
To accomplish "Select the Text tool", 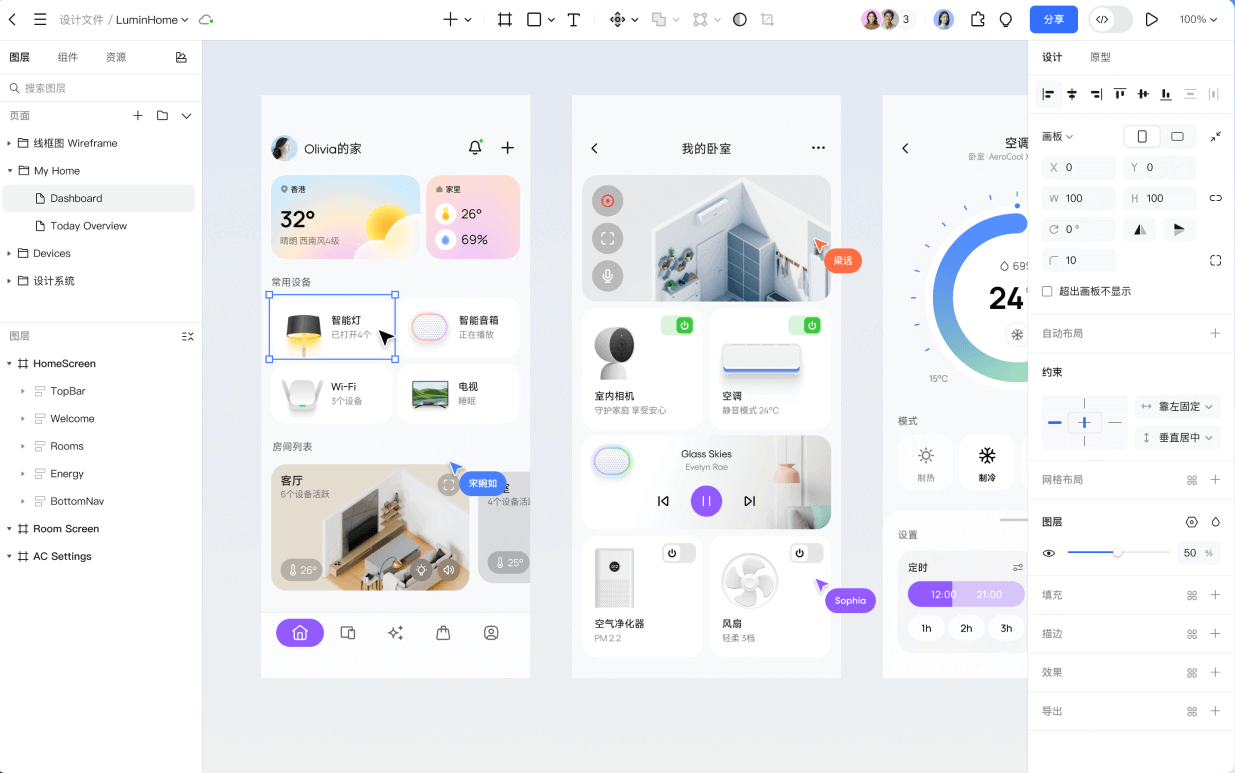I will pyautogui.click(x=573, y=19).
